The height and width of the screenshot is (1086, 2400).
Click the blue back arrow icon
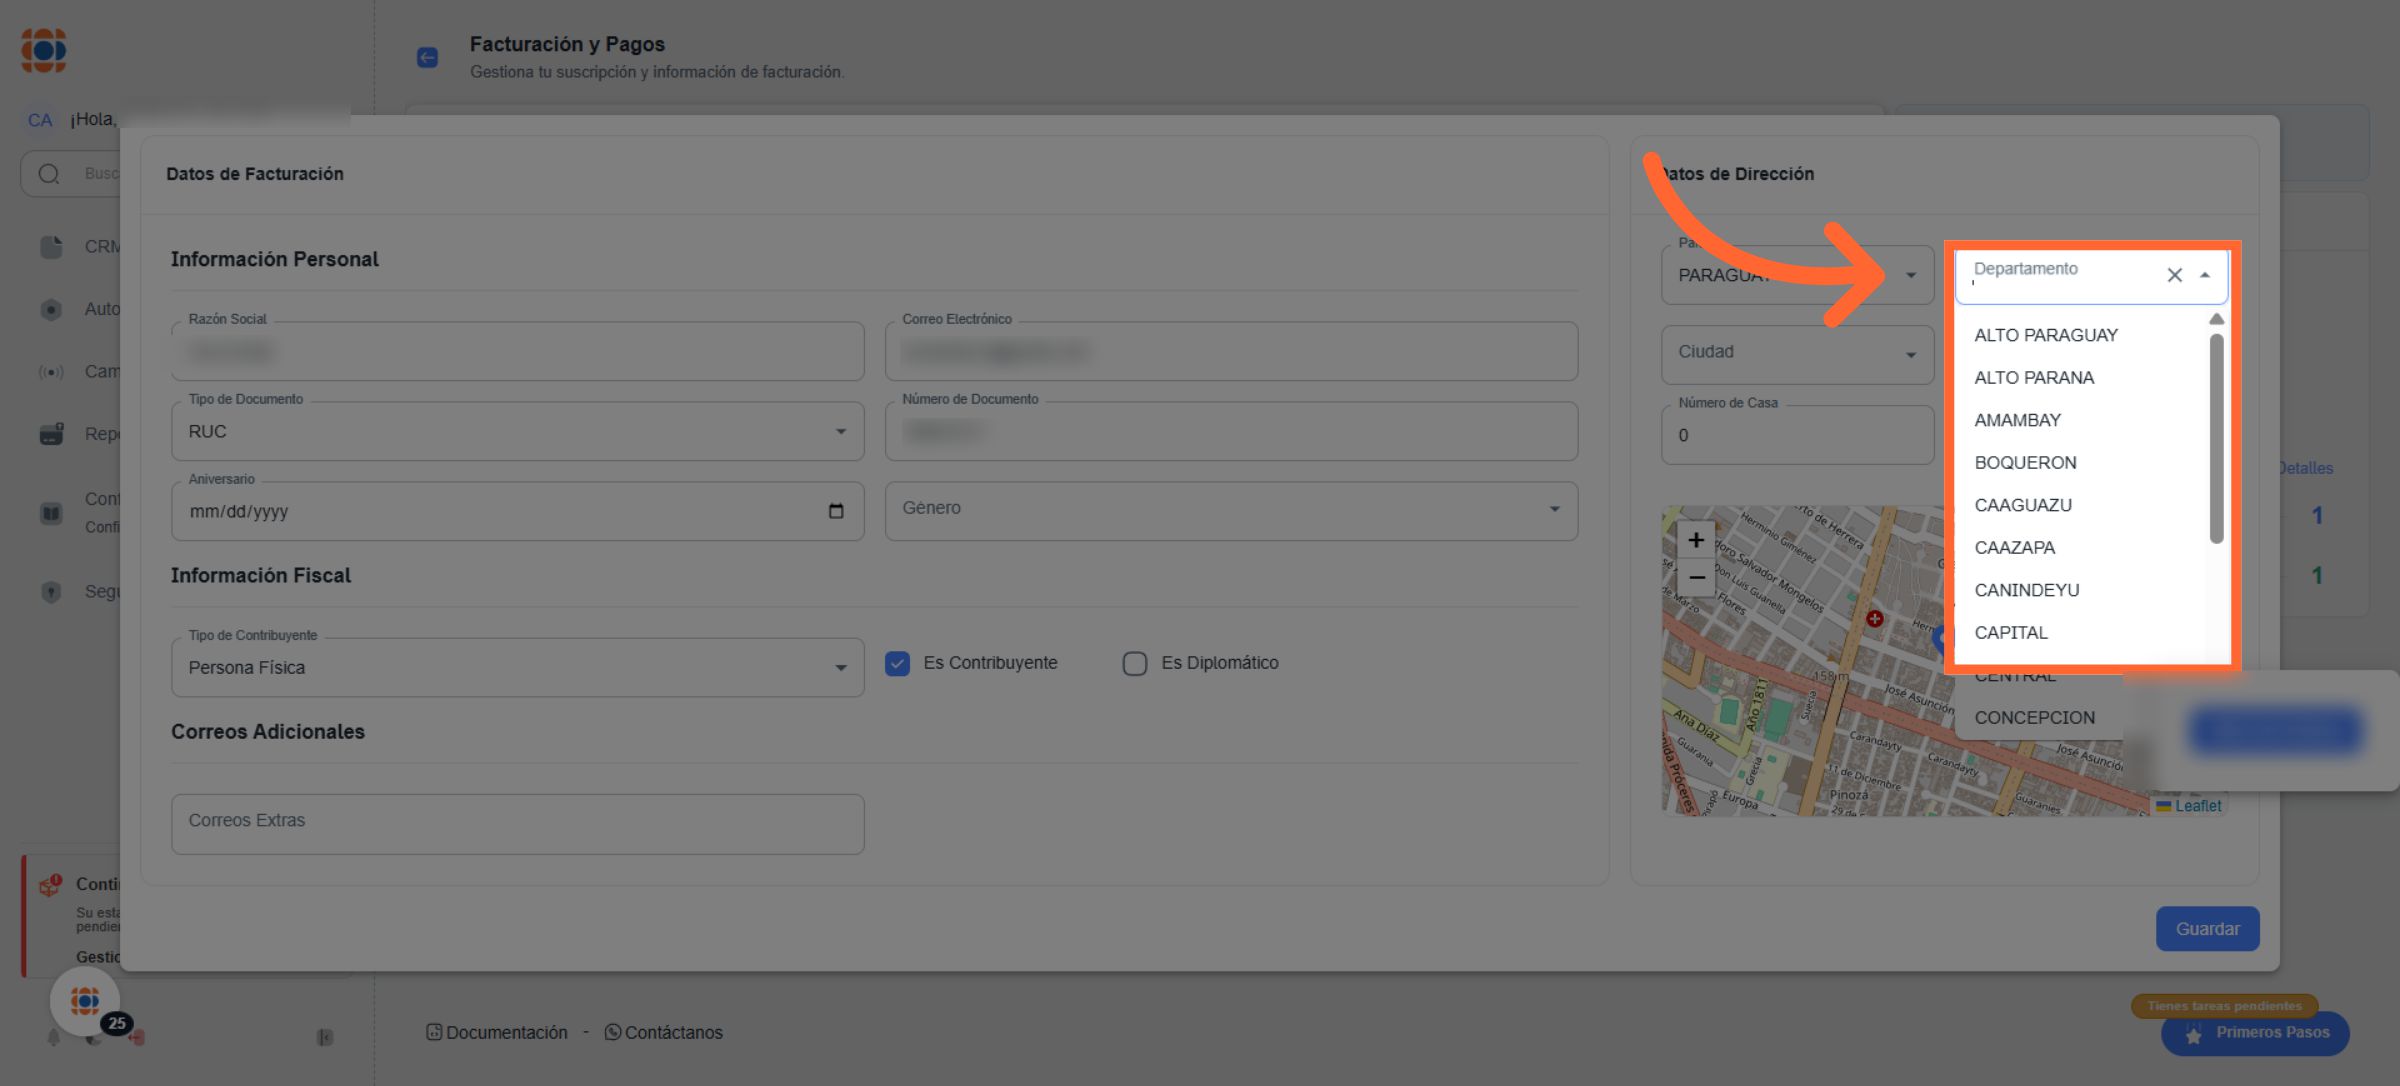pyautogui.click(x=427, y=57)
